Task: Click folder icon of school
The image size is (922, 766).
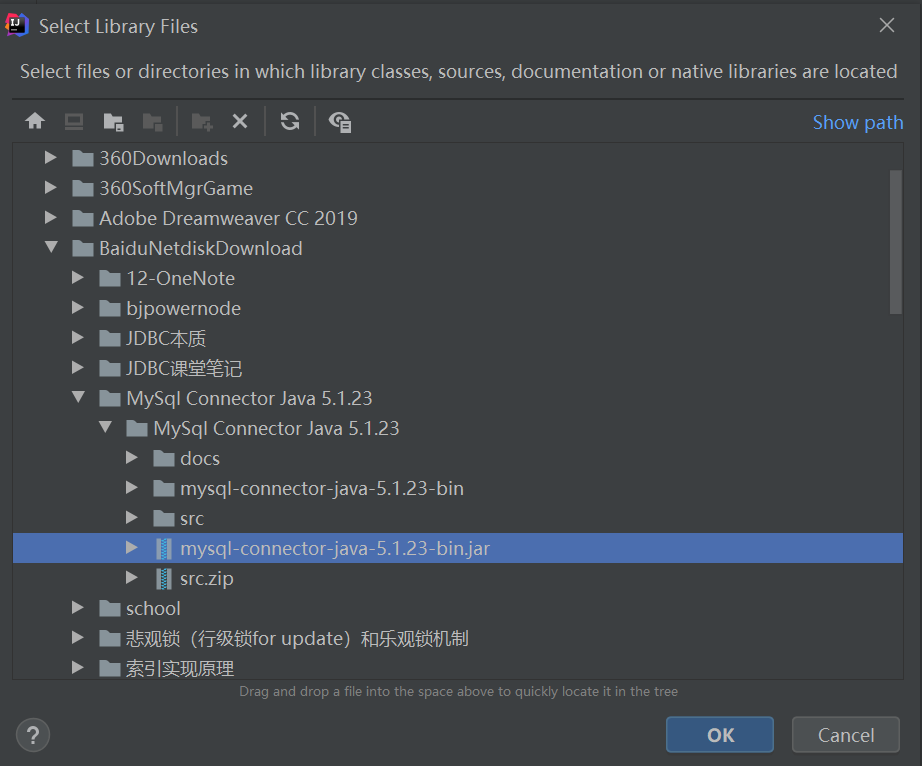Action: [x=109, y=608]
